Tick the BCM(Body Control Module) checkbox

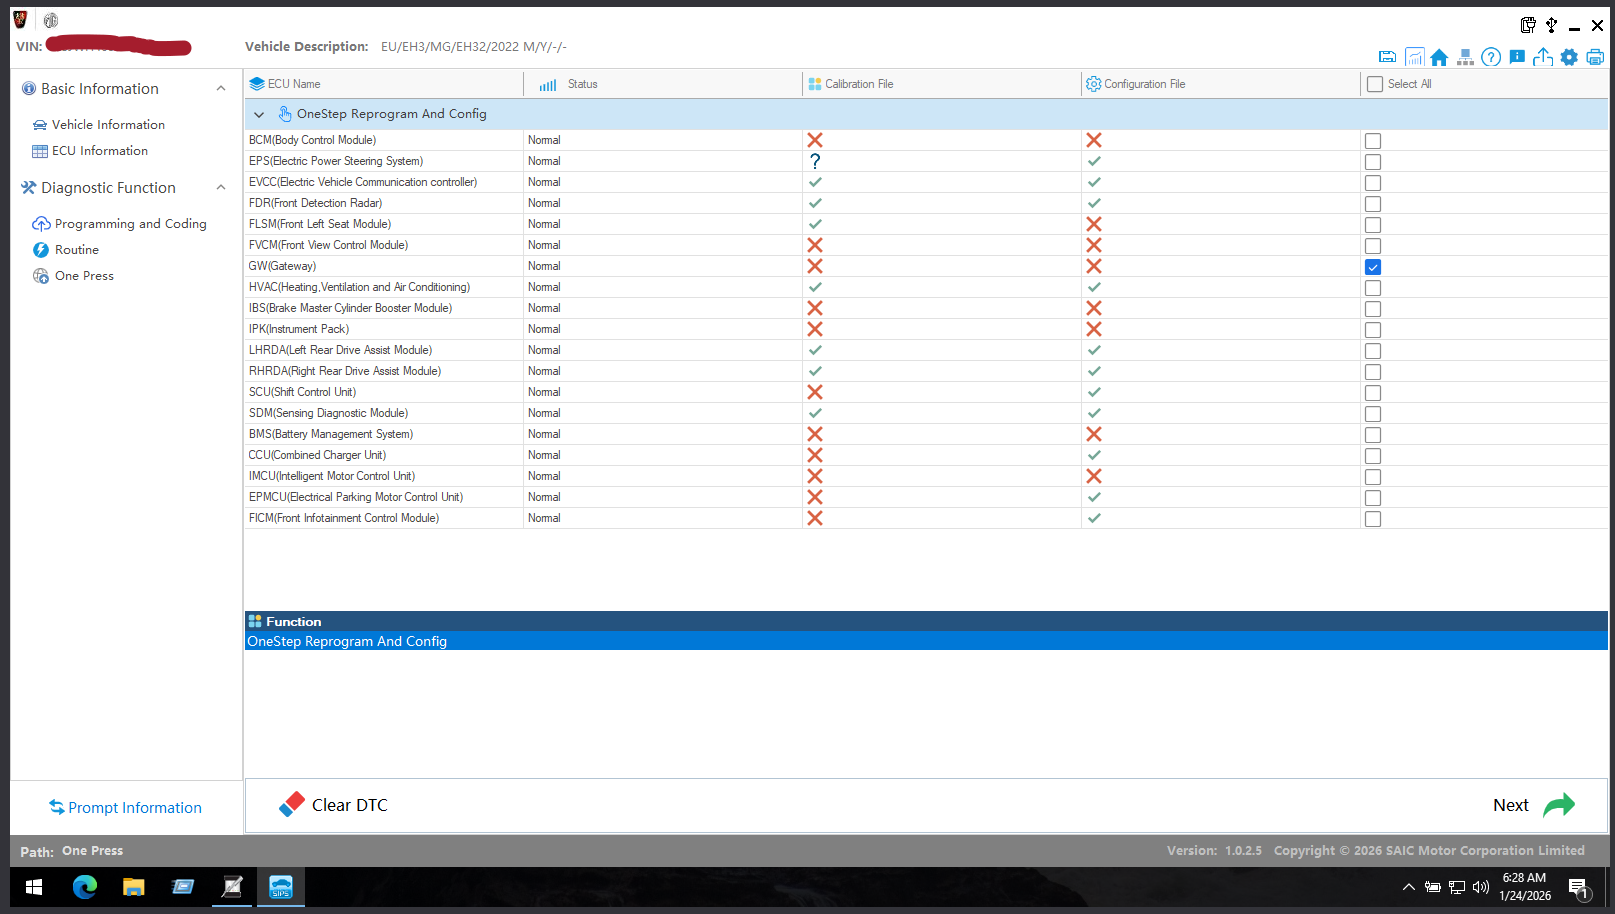point(1373,141)
